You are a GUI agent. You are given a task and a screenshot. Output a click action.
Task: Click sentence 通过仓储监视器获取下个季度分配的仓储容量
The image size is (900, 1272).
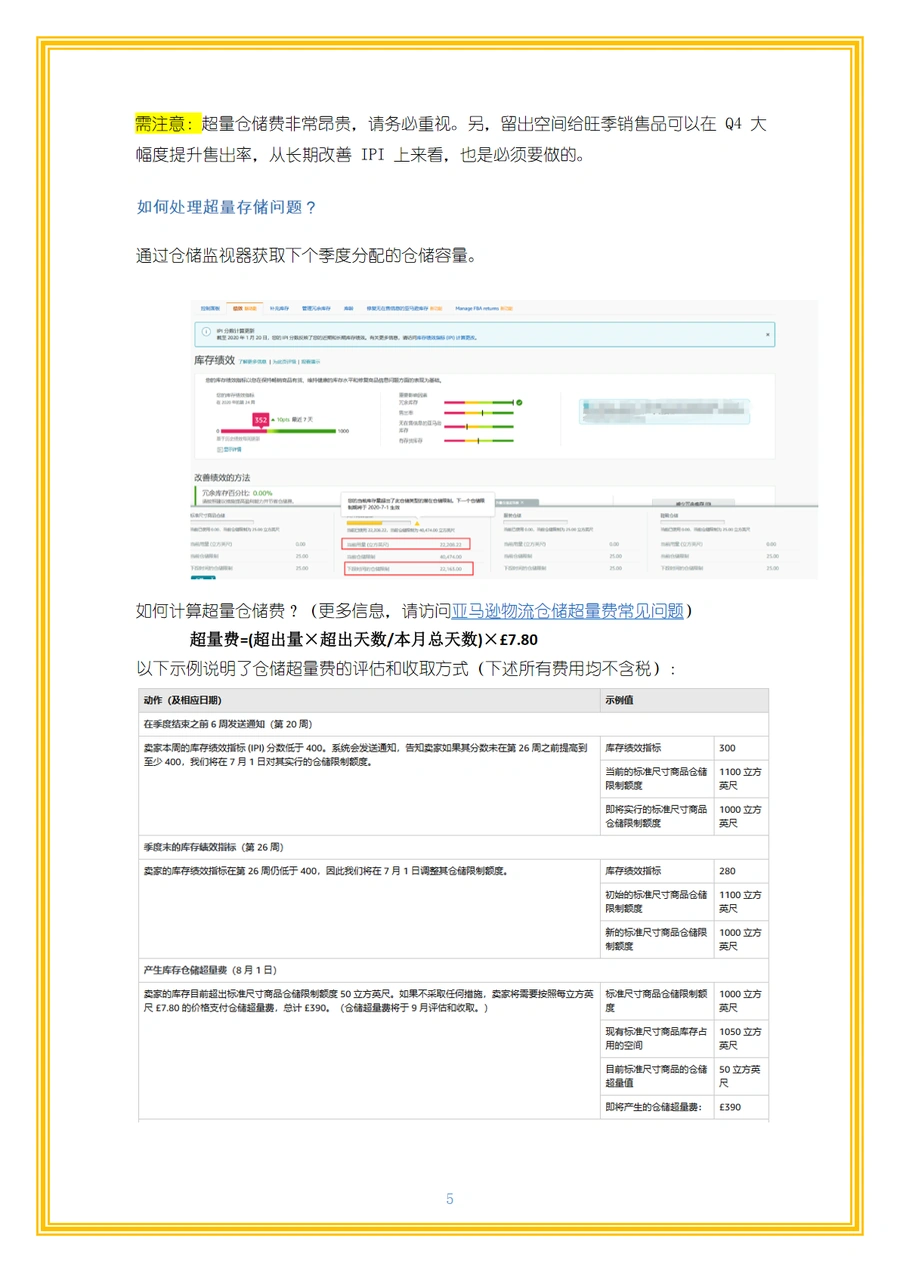[x=305, y=255]
